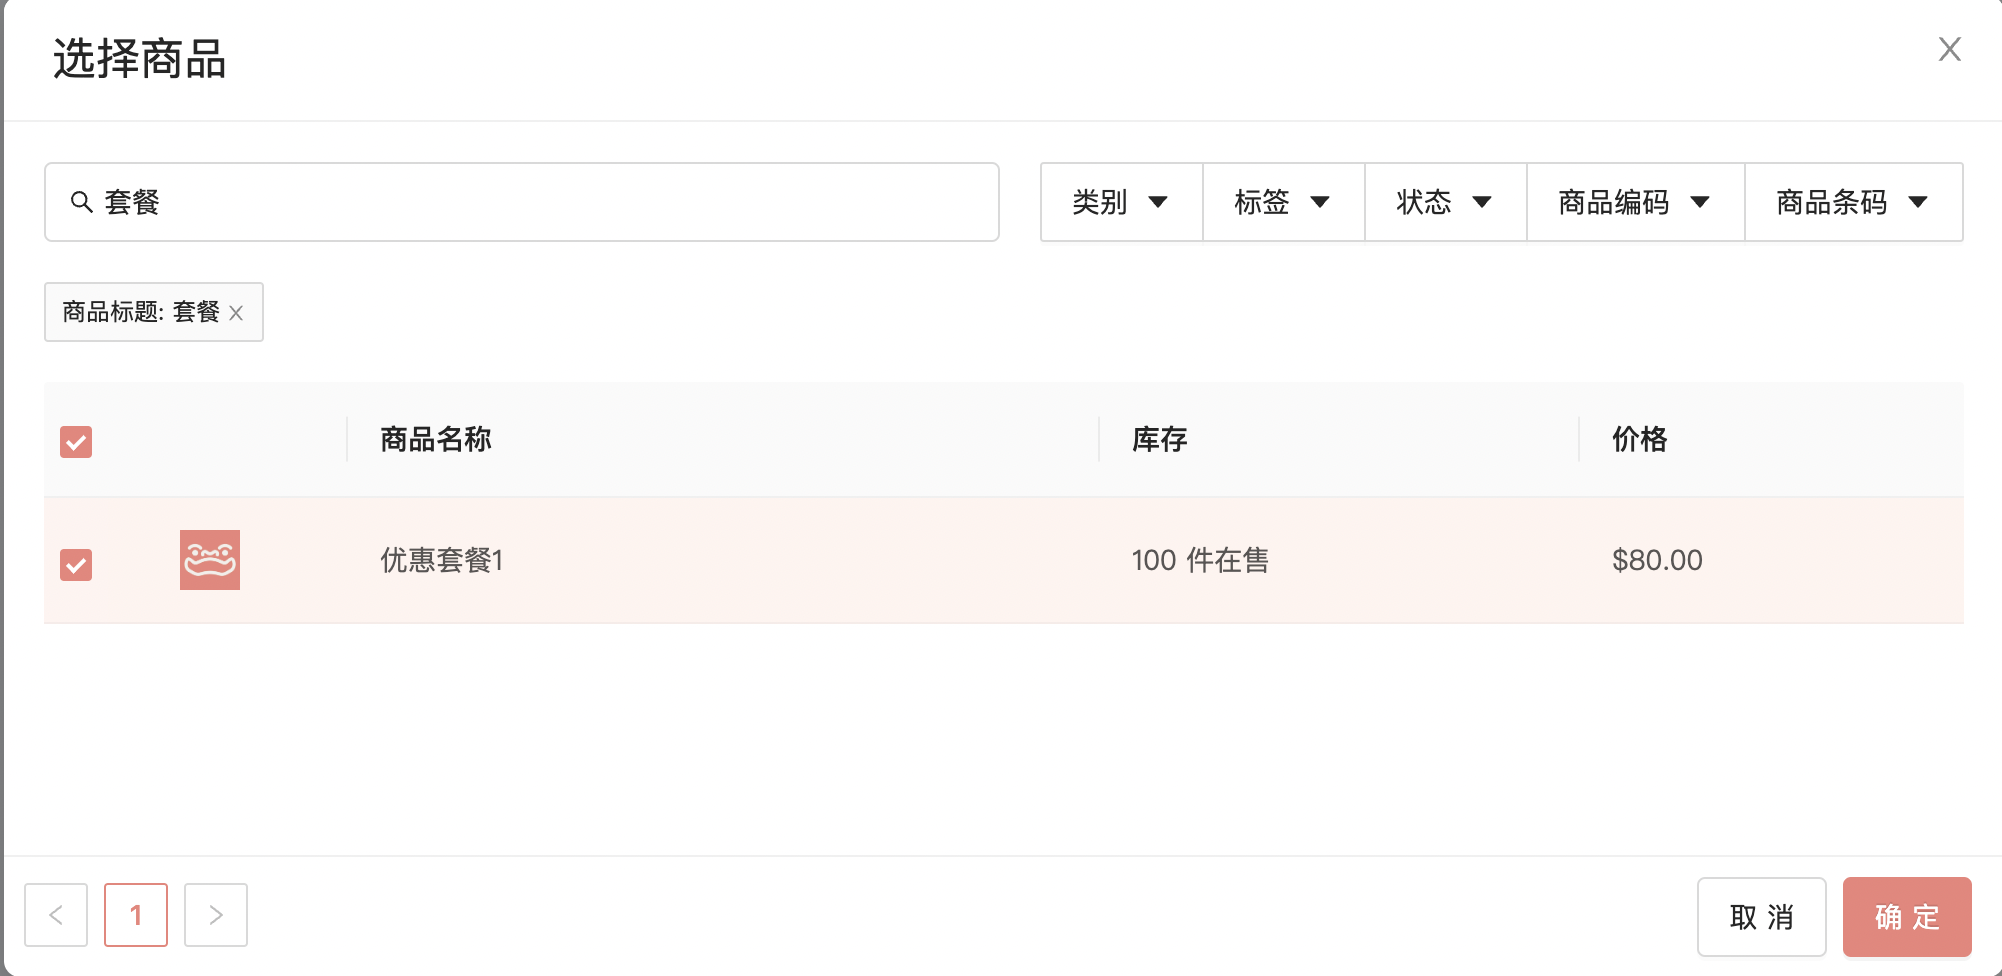This screenshot has width=2002, height=976.
Task: Close the 选择商品 dialog with X
Action: [x=1949, y=49]
